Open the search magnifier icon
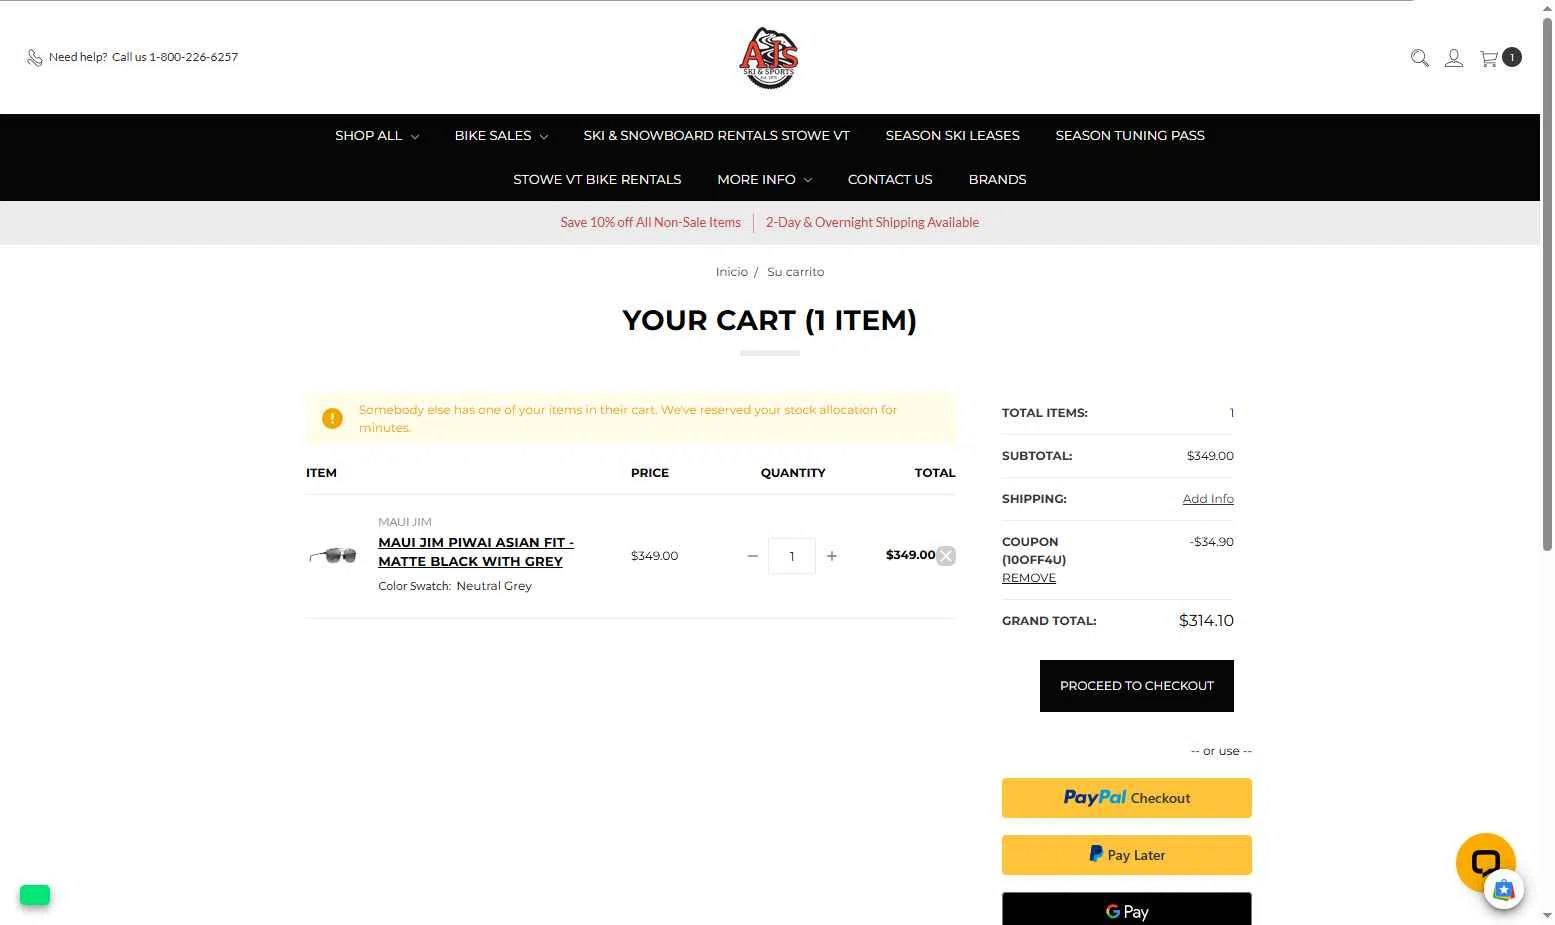 click(x=1419, y=58)
